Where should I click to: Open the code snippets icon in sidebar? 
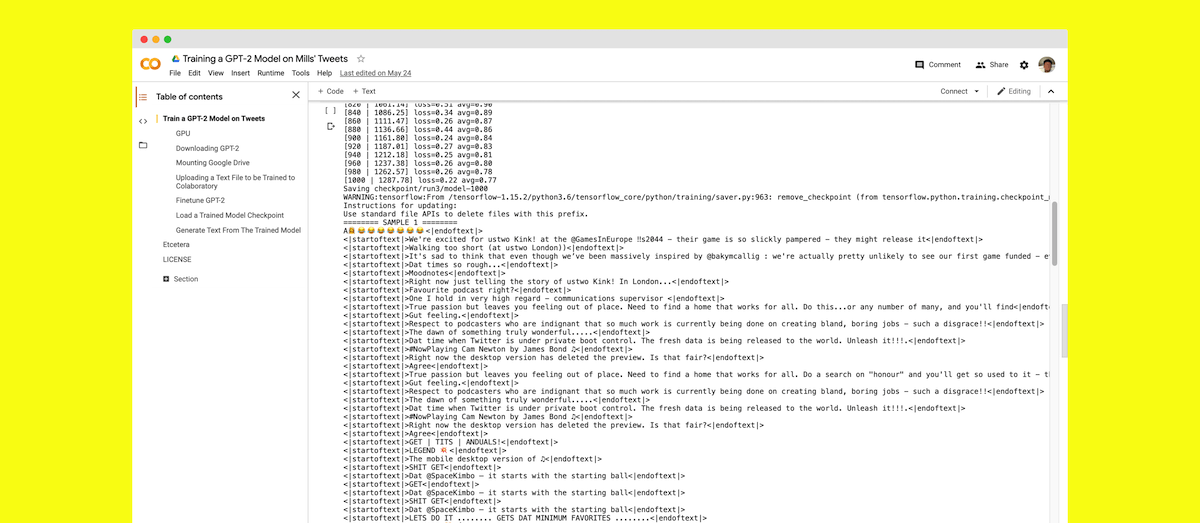pyautogui.click(x=142, y=121)
